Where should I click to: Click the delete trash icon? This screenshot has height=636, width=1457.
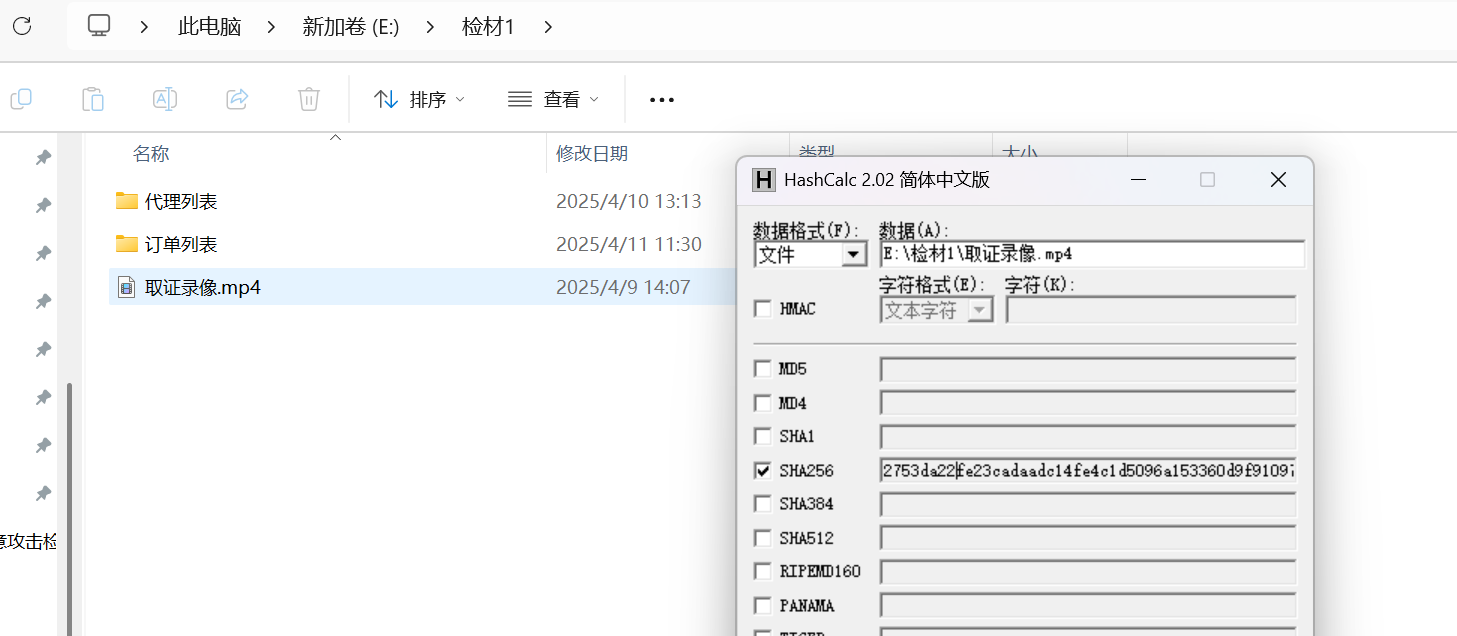pos(309,99)
